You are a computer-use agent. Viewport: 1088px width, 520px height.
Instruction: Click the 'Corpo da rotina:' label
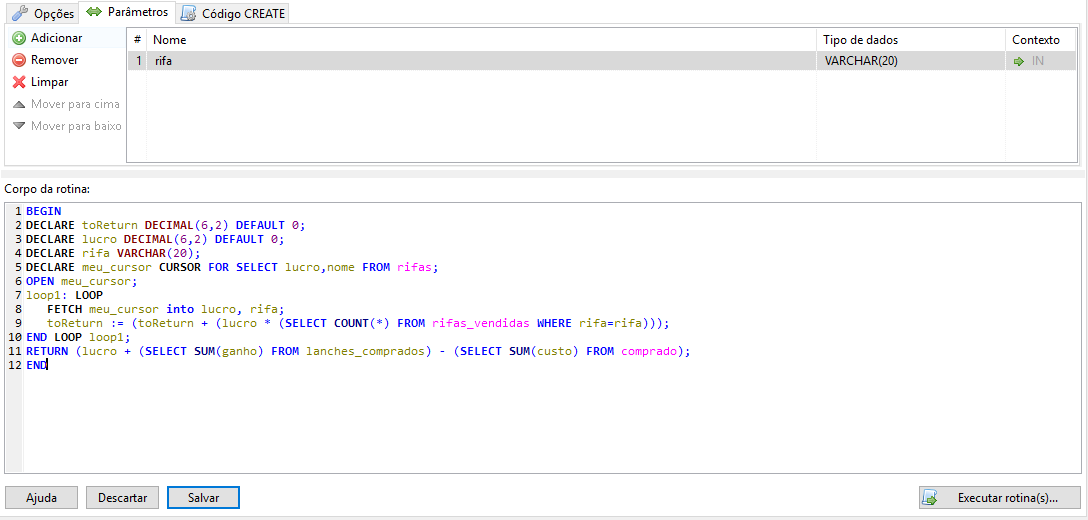coord(48,188)
